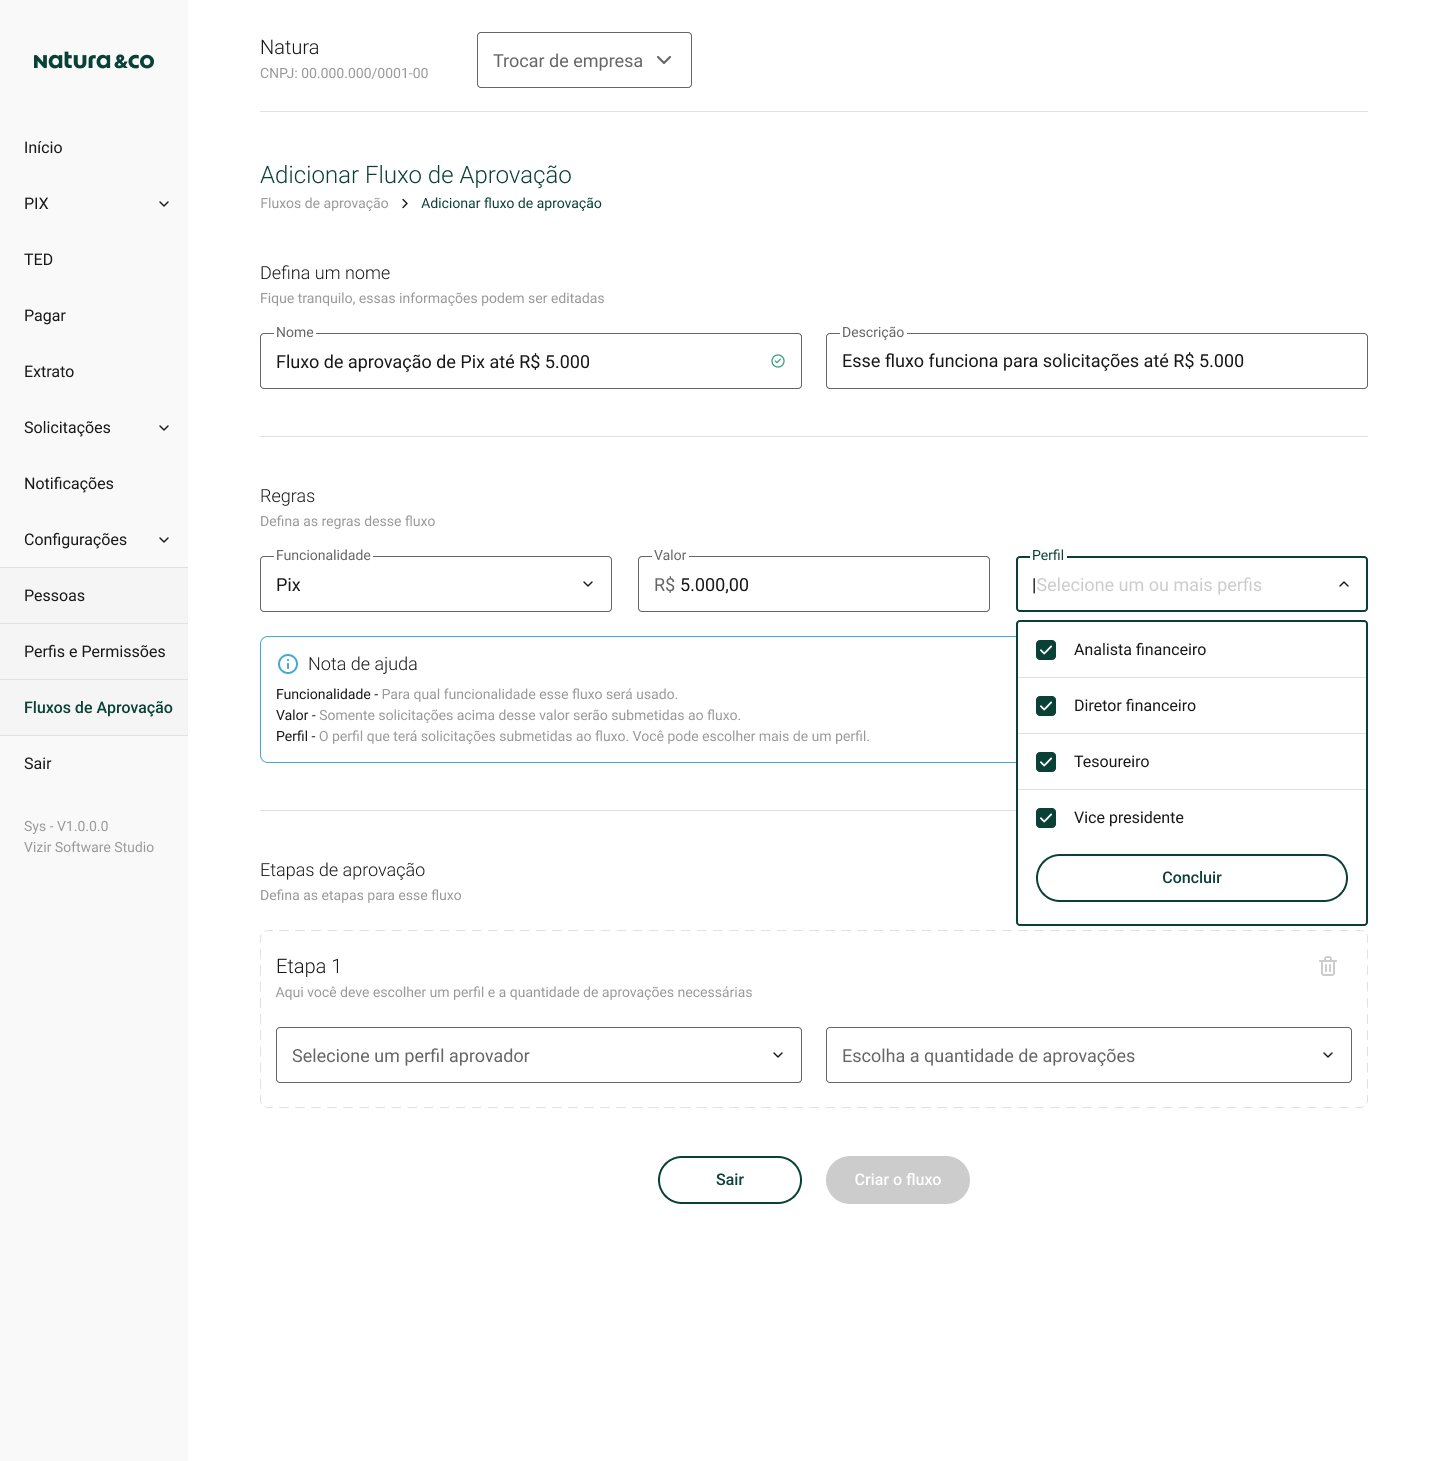Image resolution: width=1440 pixels, height=1461 pixels.
Task: Click the info icon in Nota de ajuda
Action: (288, 663)
